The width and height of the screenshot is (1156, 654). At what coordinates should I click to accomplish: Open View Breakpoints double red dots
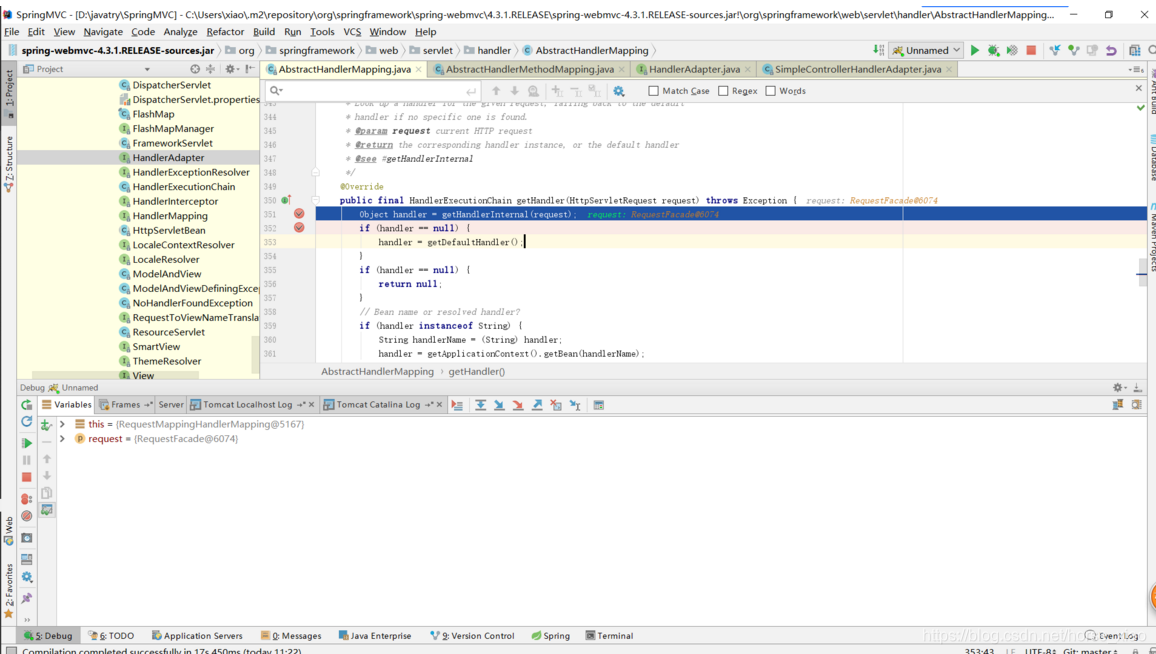(x=27, y=499)
